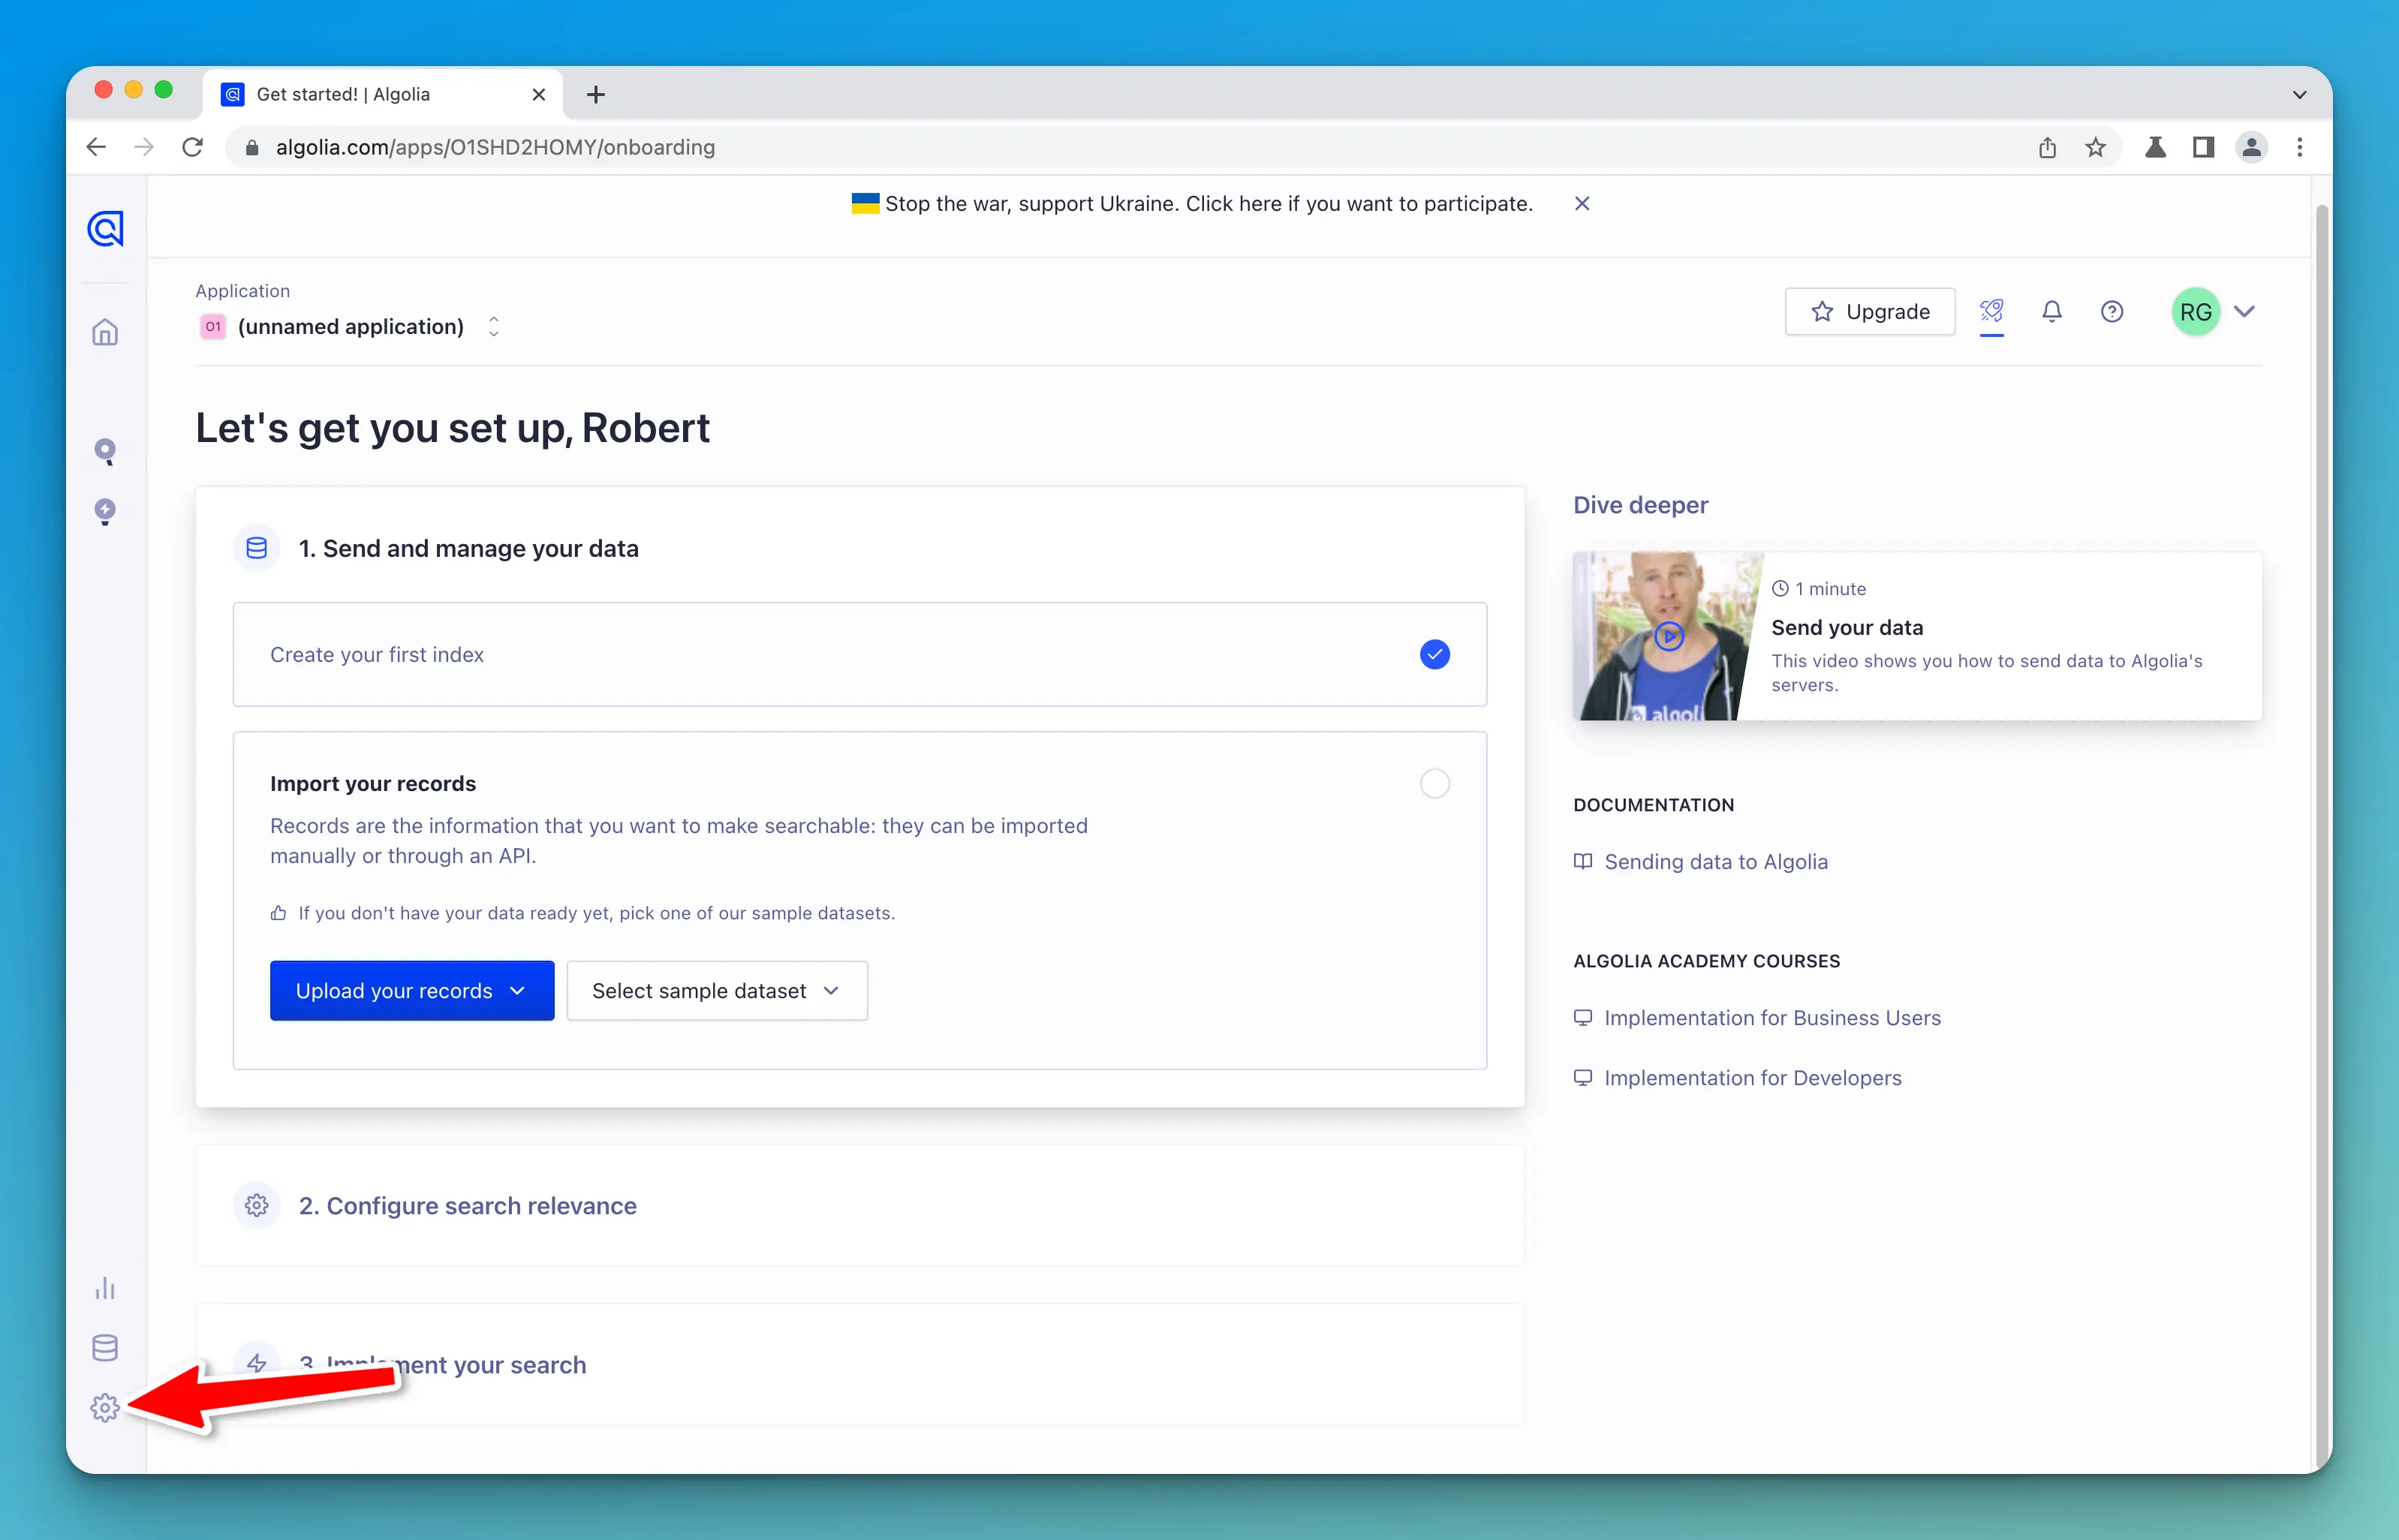Open the Recommend lightbulb sidebar icon
The width and height of the screenshot is (2399, 1540).
point(105,512)
